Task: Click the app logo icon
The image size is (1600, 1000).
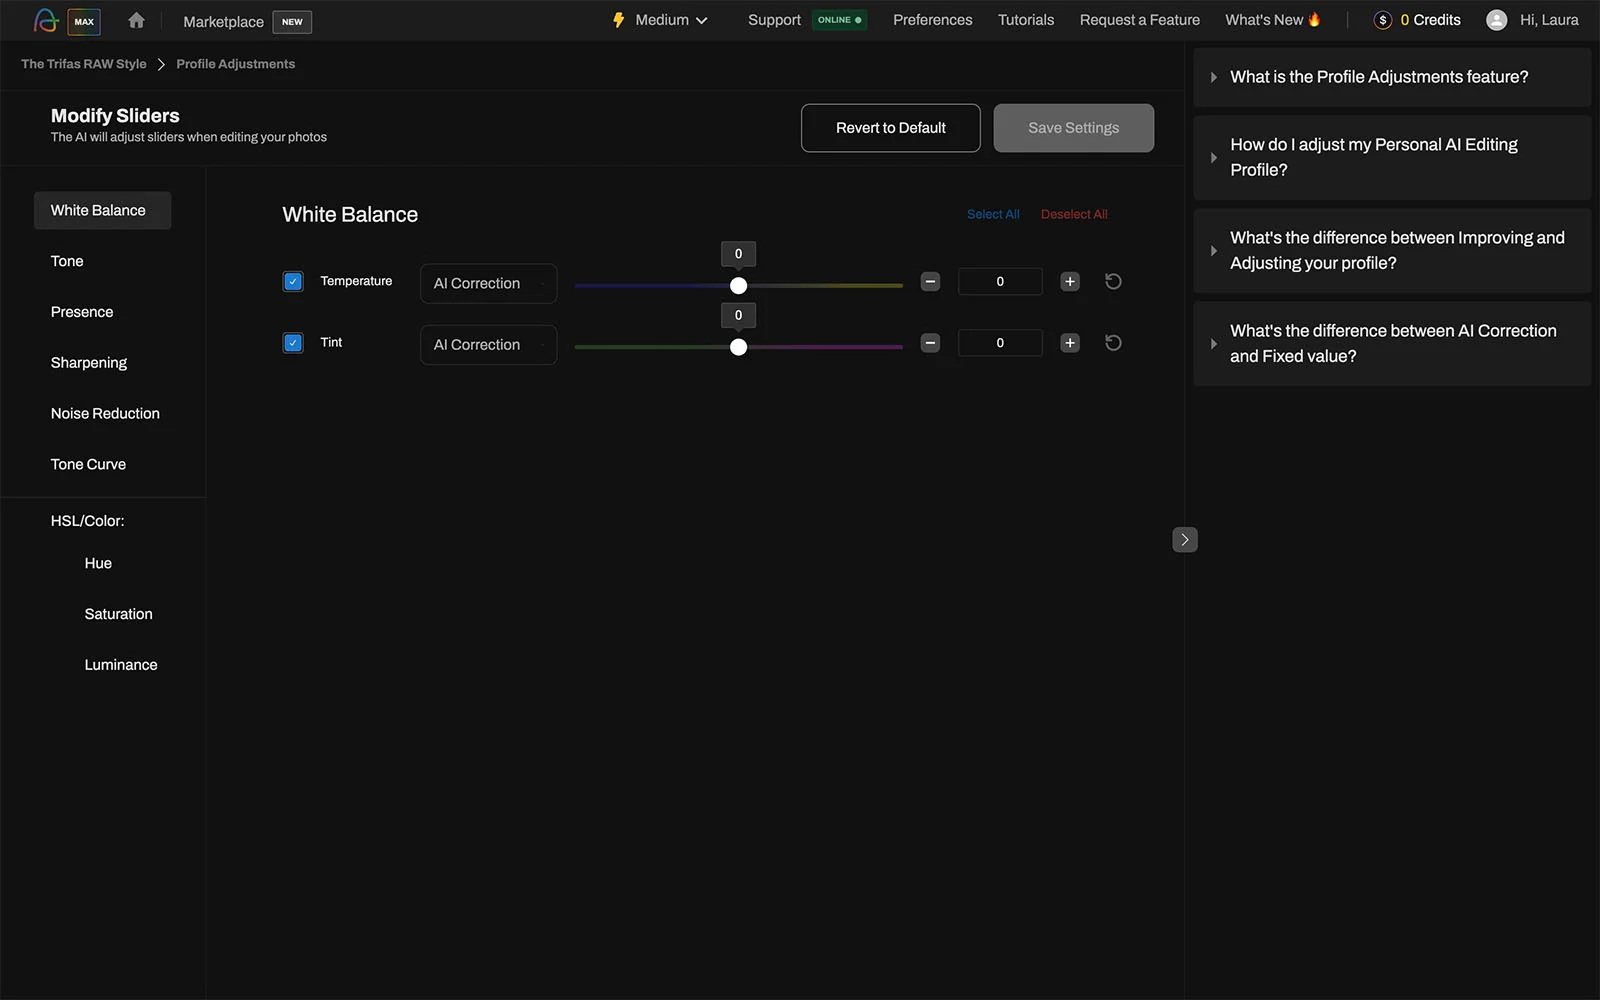Action: pyautogui.click(x=46, y=20)
